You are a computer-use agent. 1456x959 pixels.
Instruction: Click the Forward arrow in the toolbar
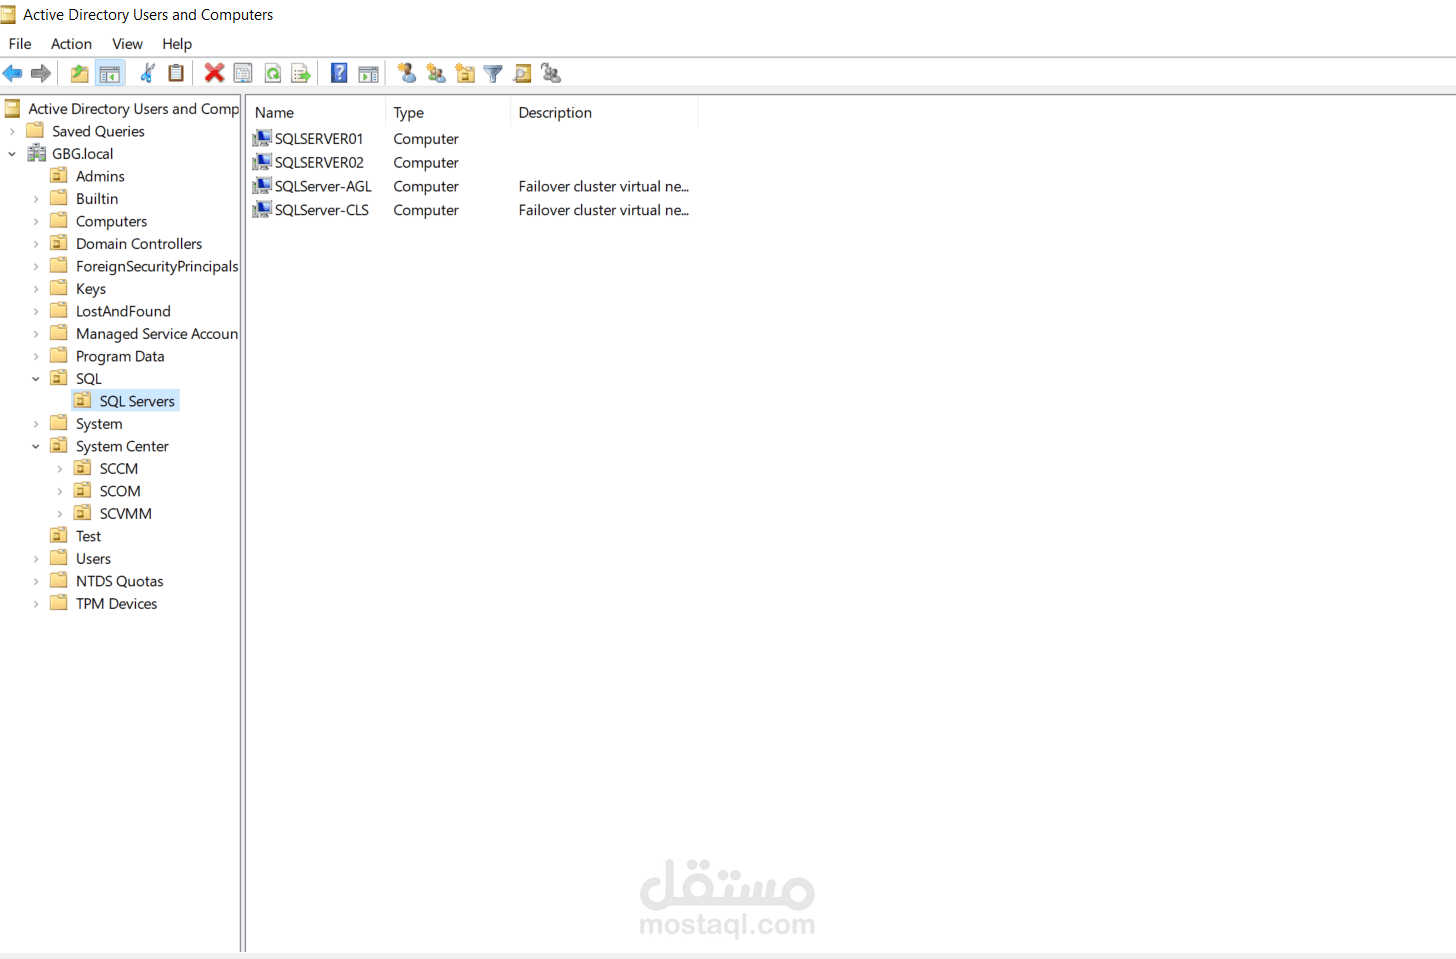41,73
